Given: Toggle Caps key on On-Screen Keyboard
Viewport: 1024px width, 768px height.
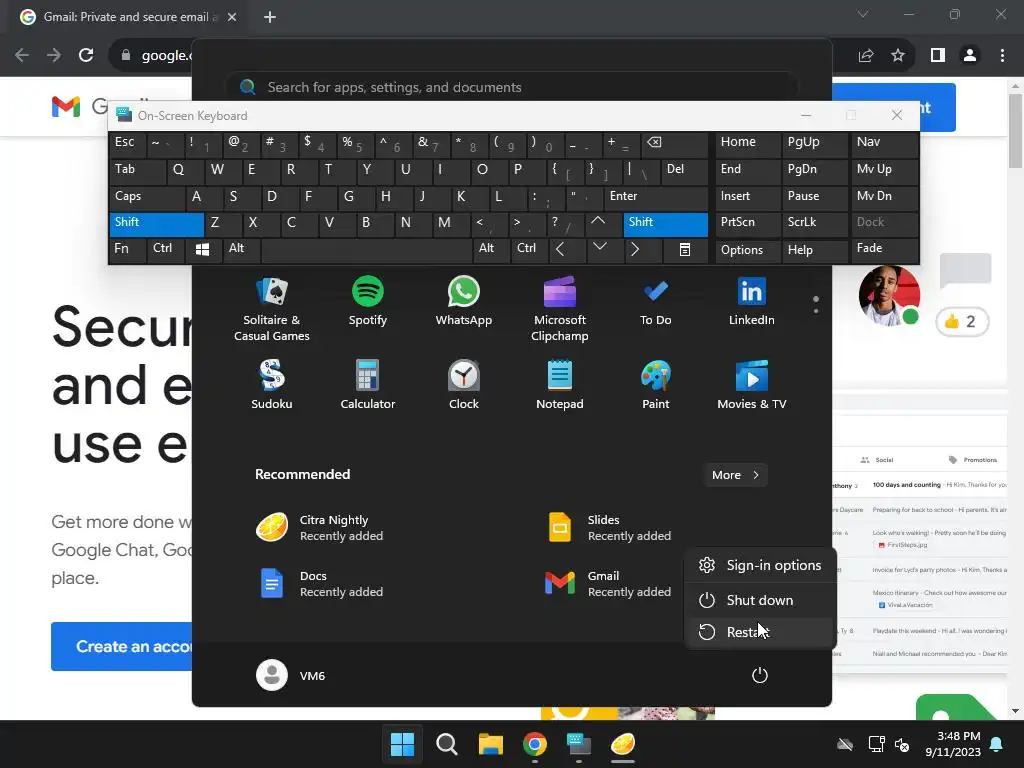Looking at the screenshot, I should coord(148,197).
